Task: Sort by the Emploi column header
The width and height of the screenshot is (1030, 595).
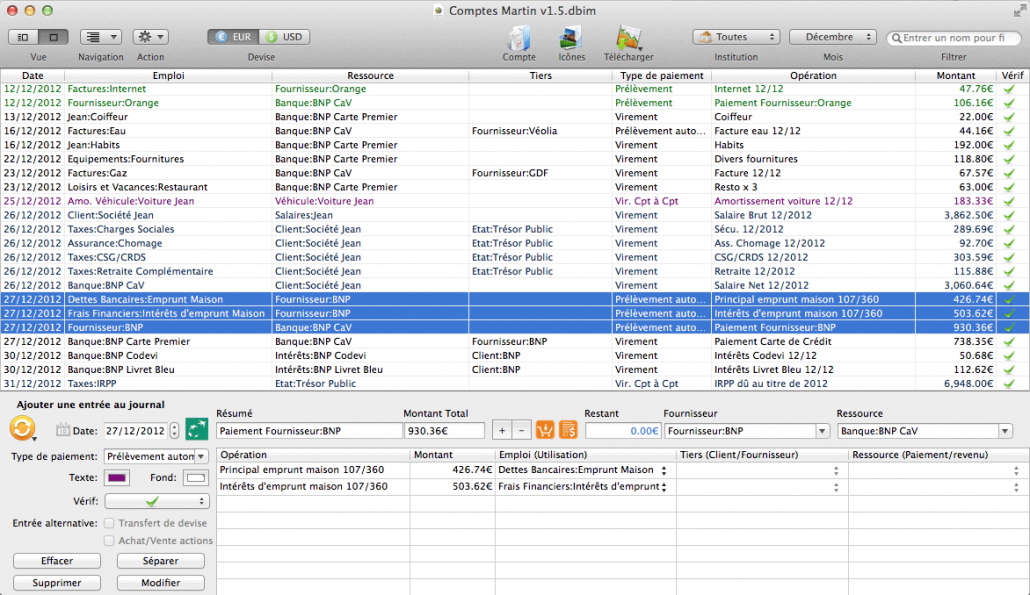Action: (x=168, y=76)
